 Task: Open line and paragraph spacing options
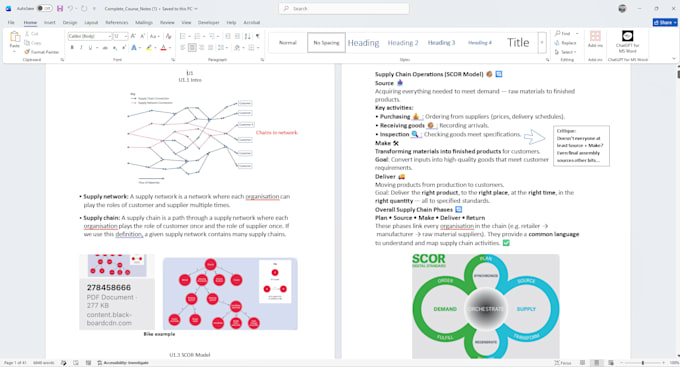(x=222, y=48)
